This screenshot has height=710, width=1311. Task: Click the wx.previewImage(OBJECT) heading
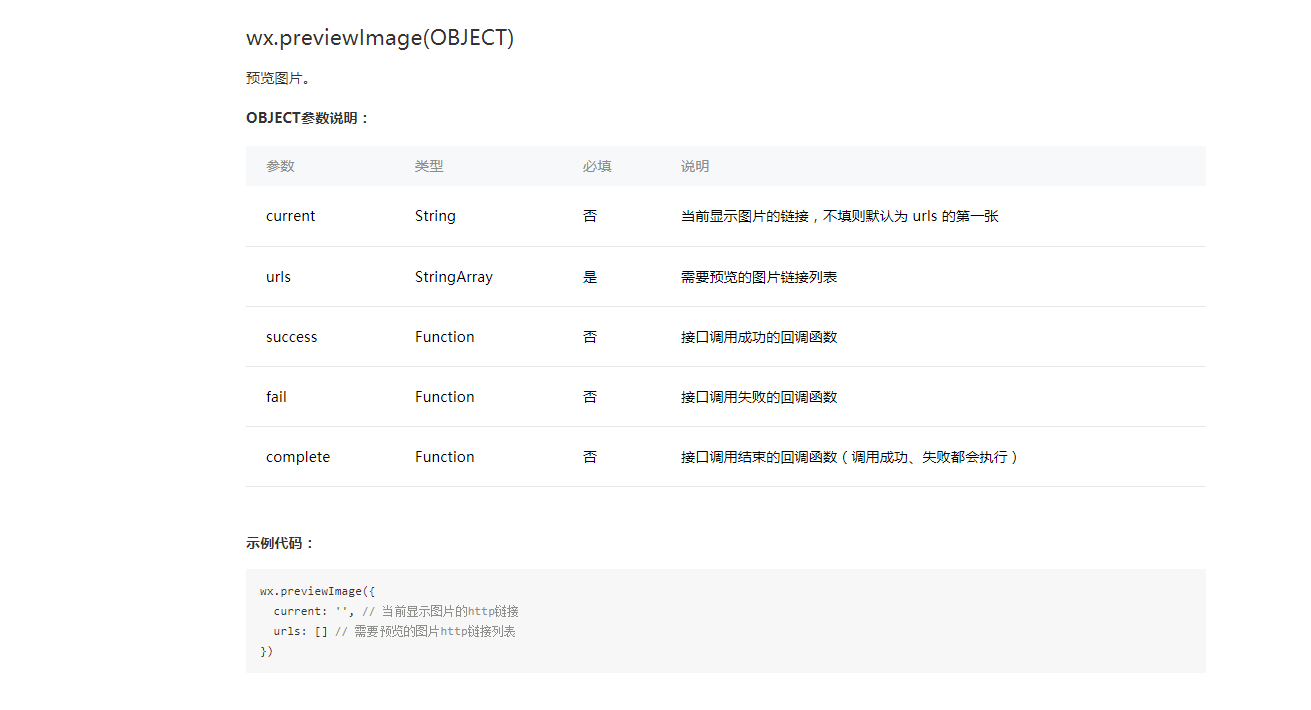[x=379, y=38]
